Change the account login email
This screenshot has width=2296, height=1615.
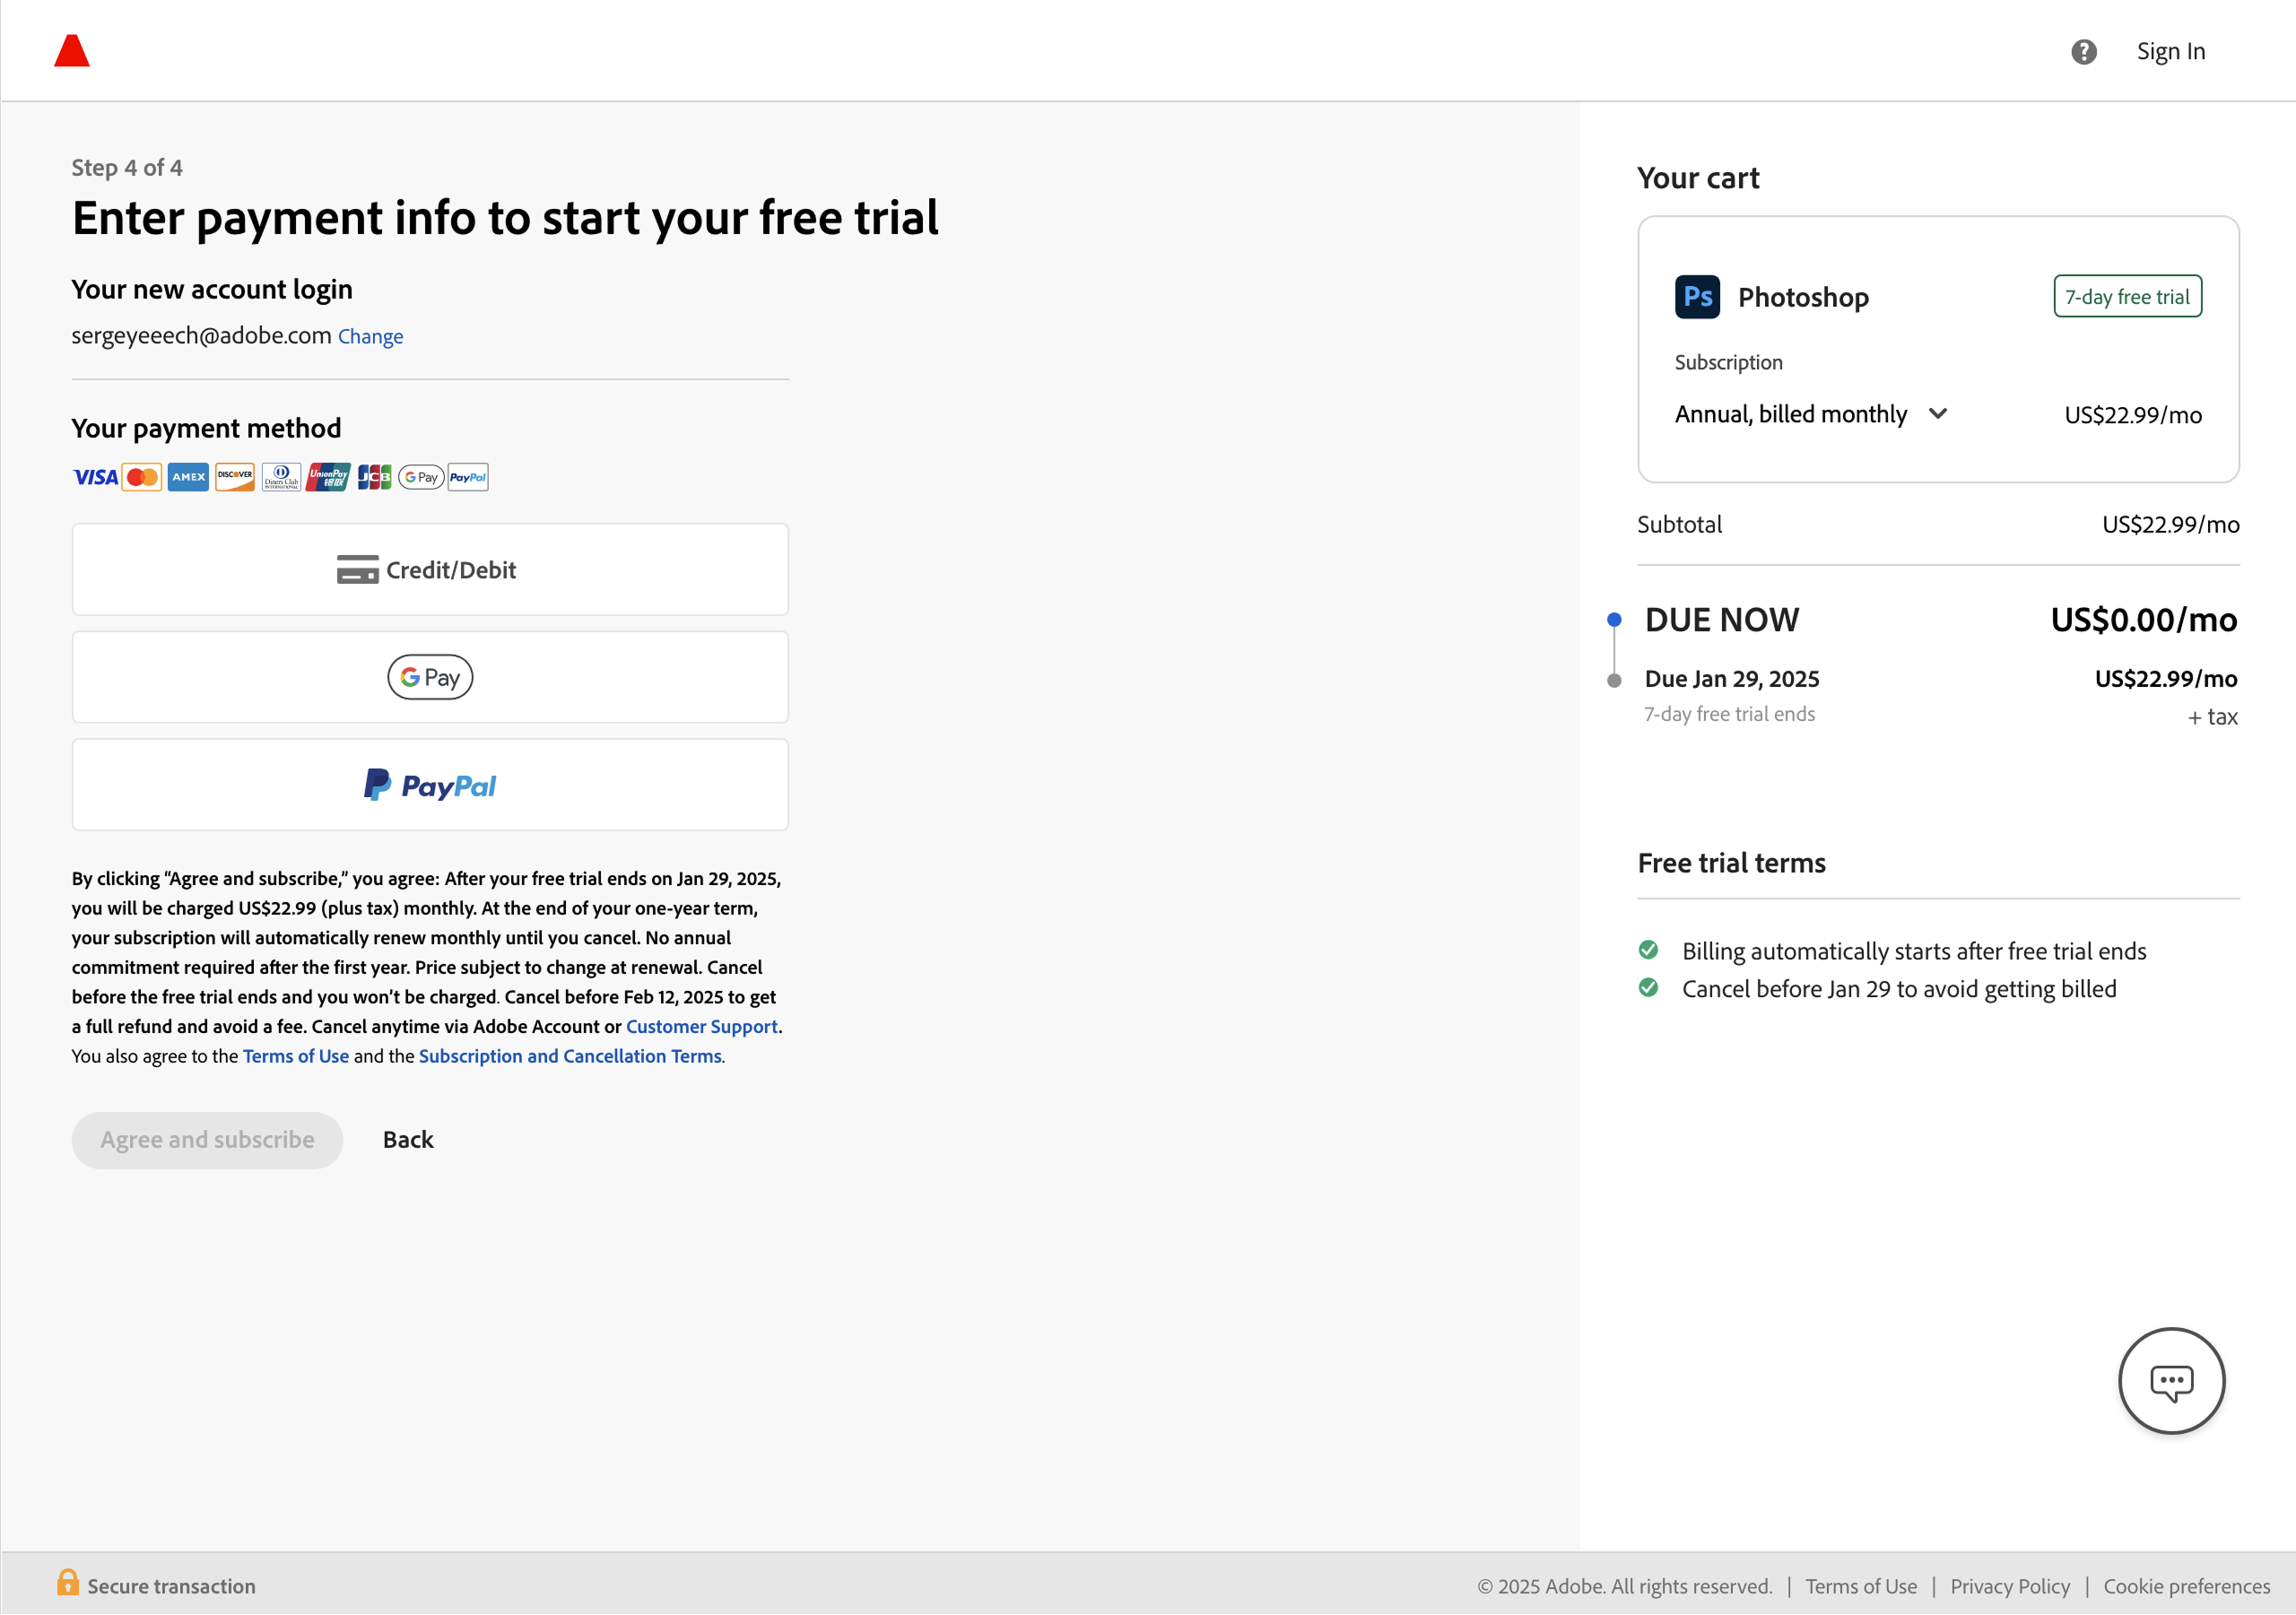[370, 337]
